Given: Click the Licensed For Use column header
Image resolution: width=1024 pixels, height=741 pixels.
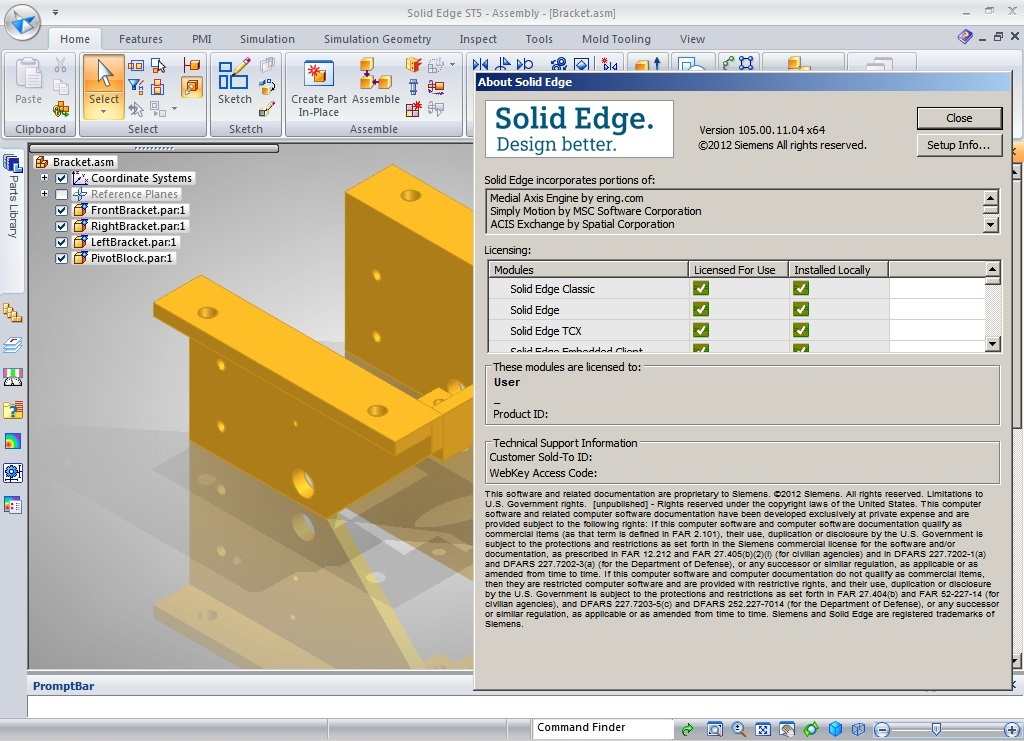Looking at the screenshot, I should point(738,270).
